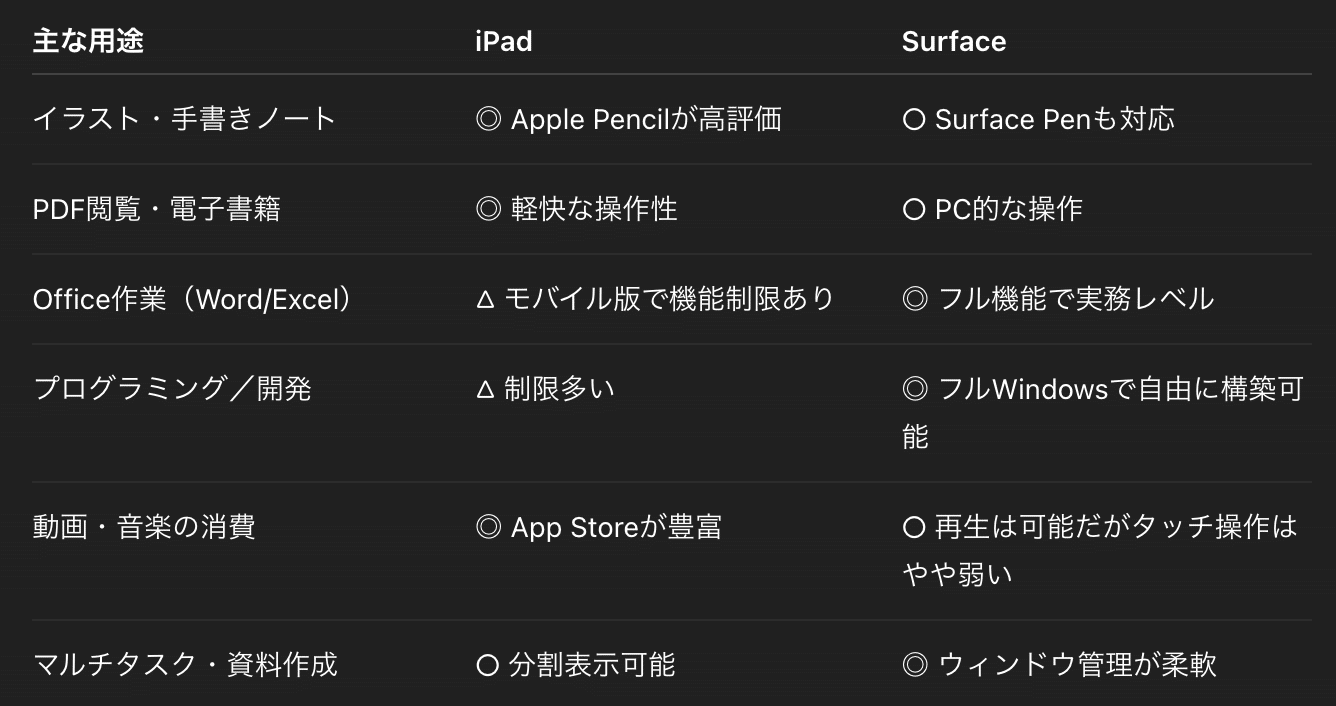Click the iPad column header
The width and height of the screenshot is (1336, 706).
(x=504, y=41)
